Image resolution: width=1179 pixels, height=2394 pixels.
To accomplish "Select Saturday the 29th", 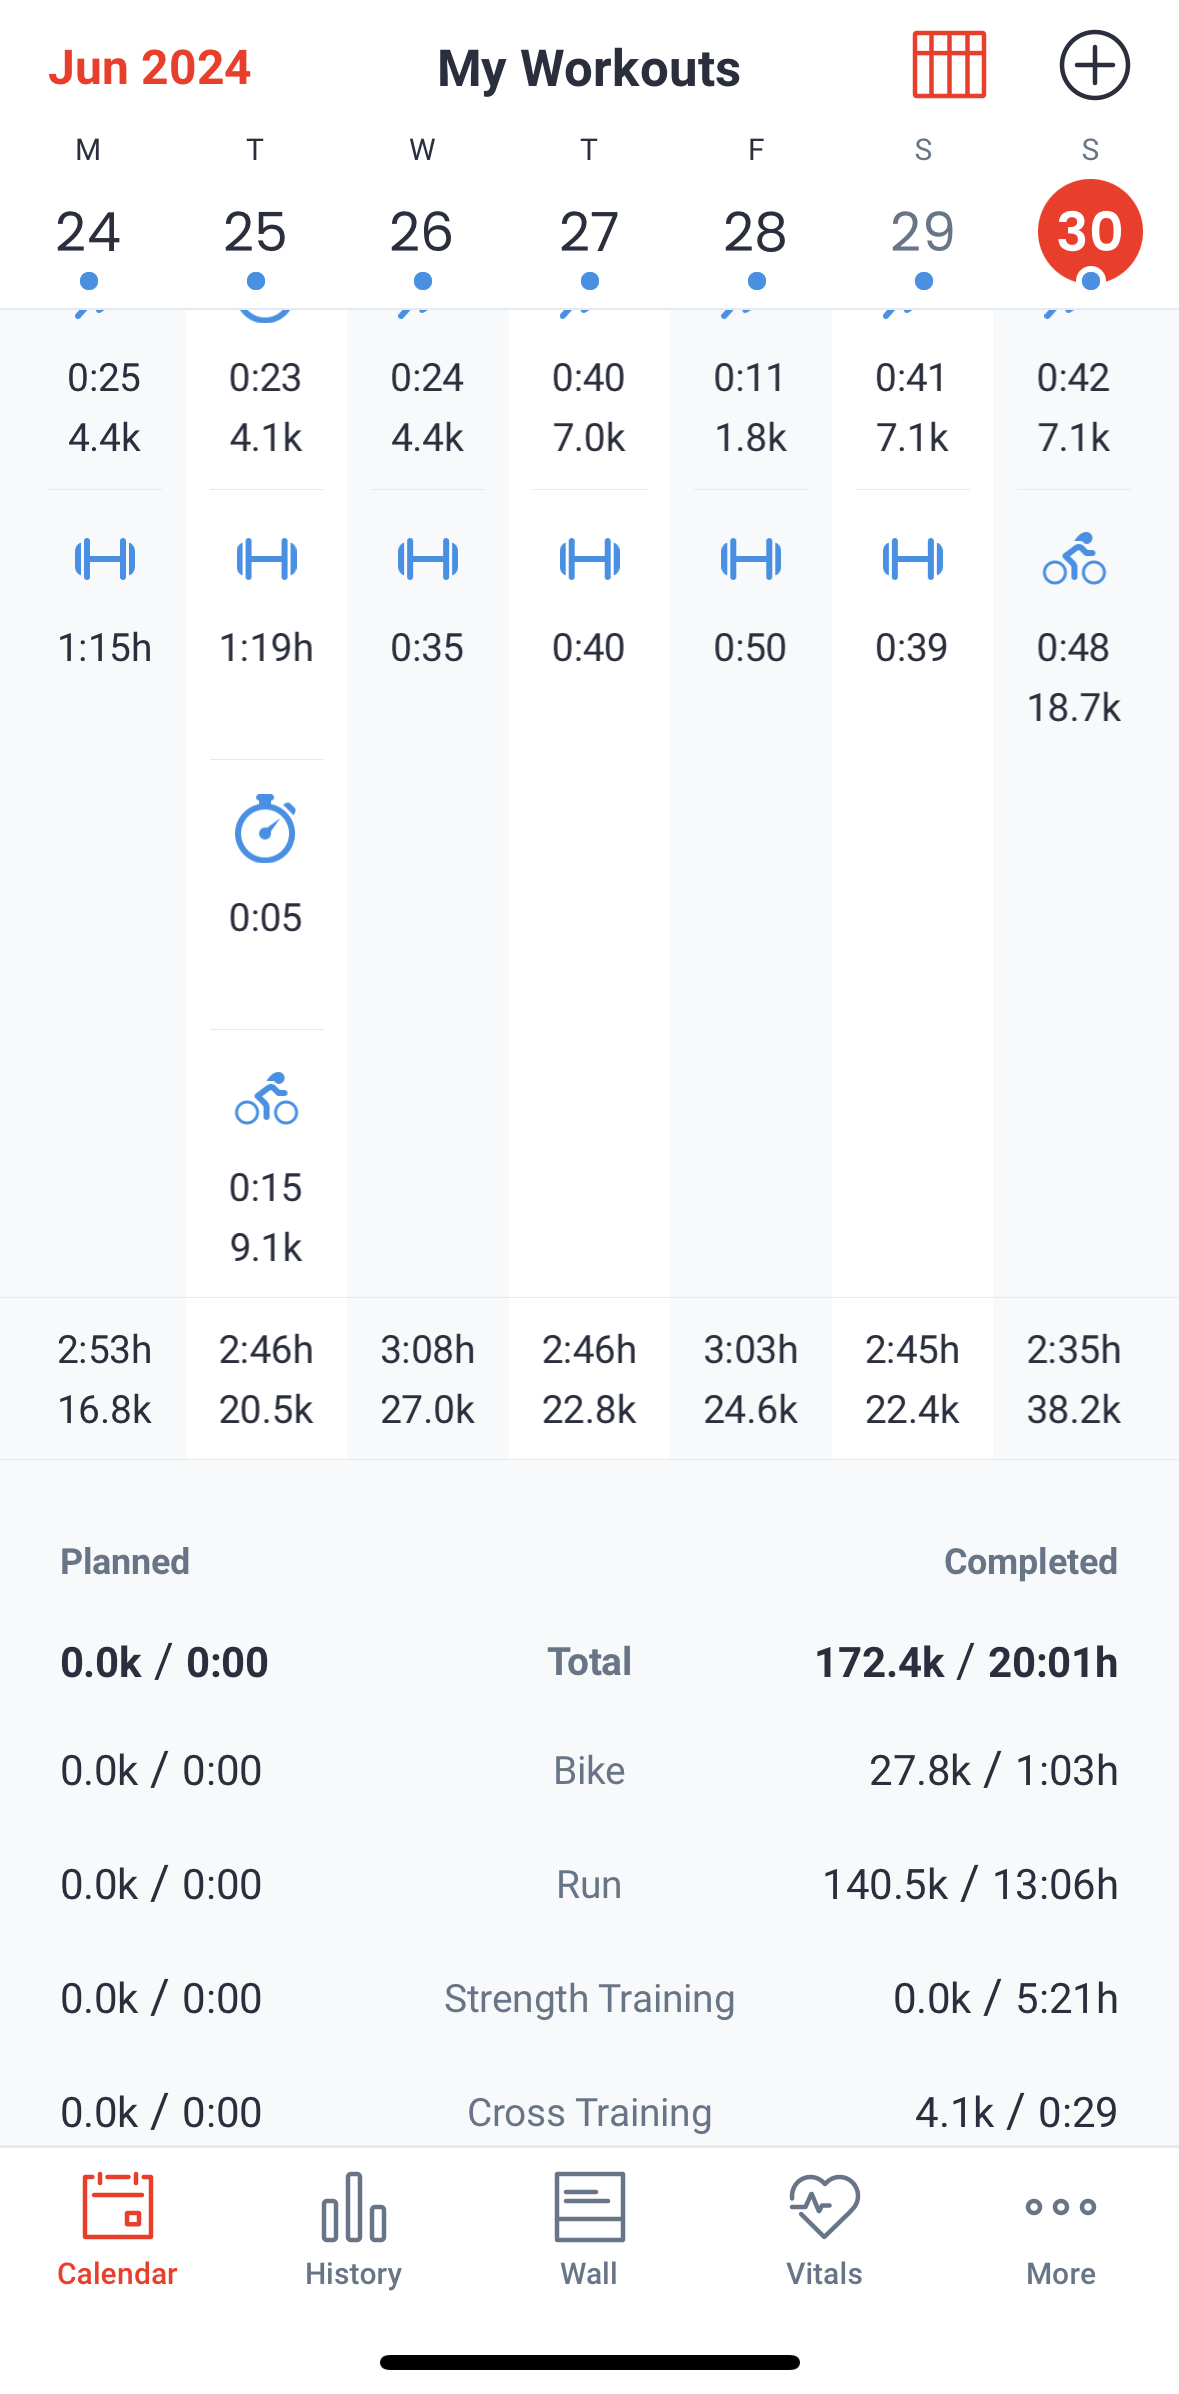I will pyautogui.click(x=923, y=233).
